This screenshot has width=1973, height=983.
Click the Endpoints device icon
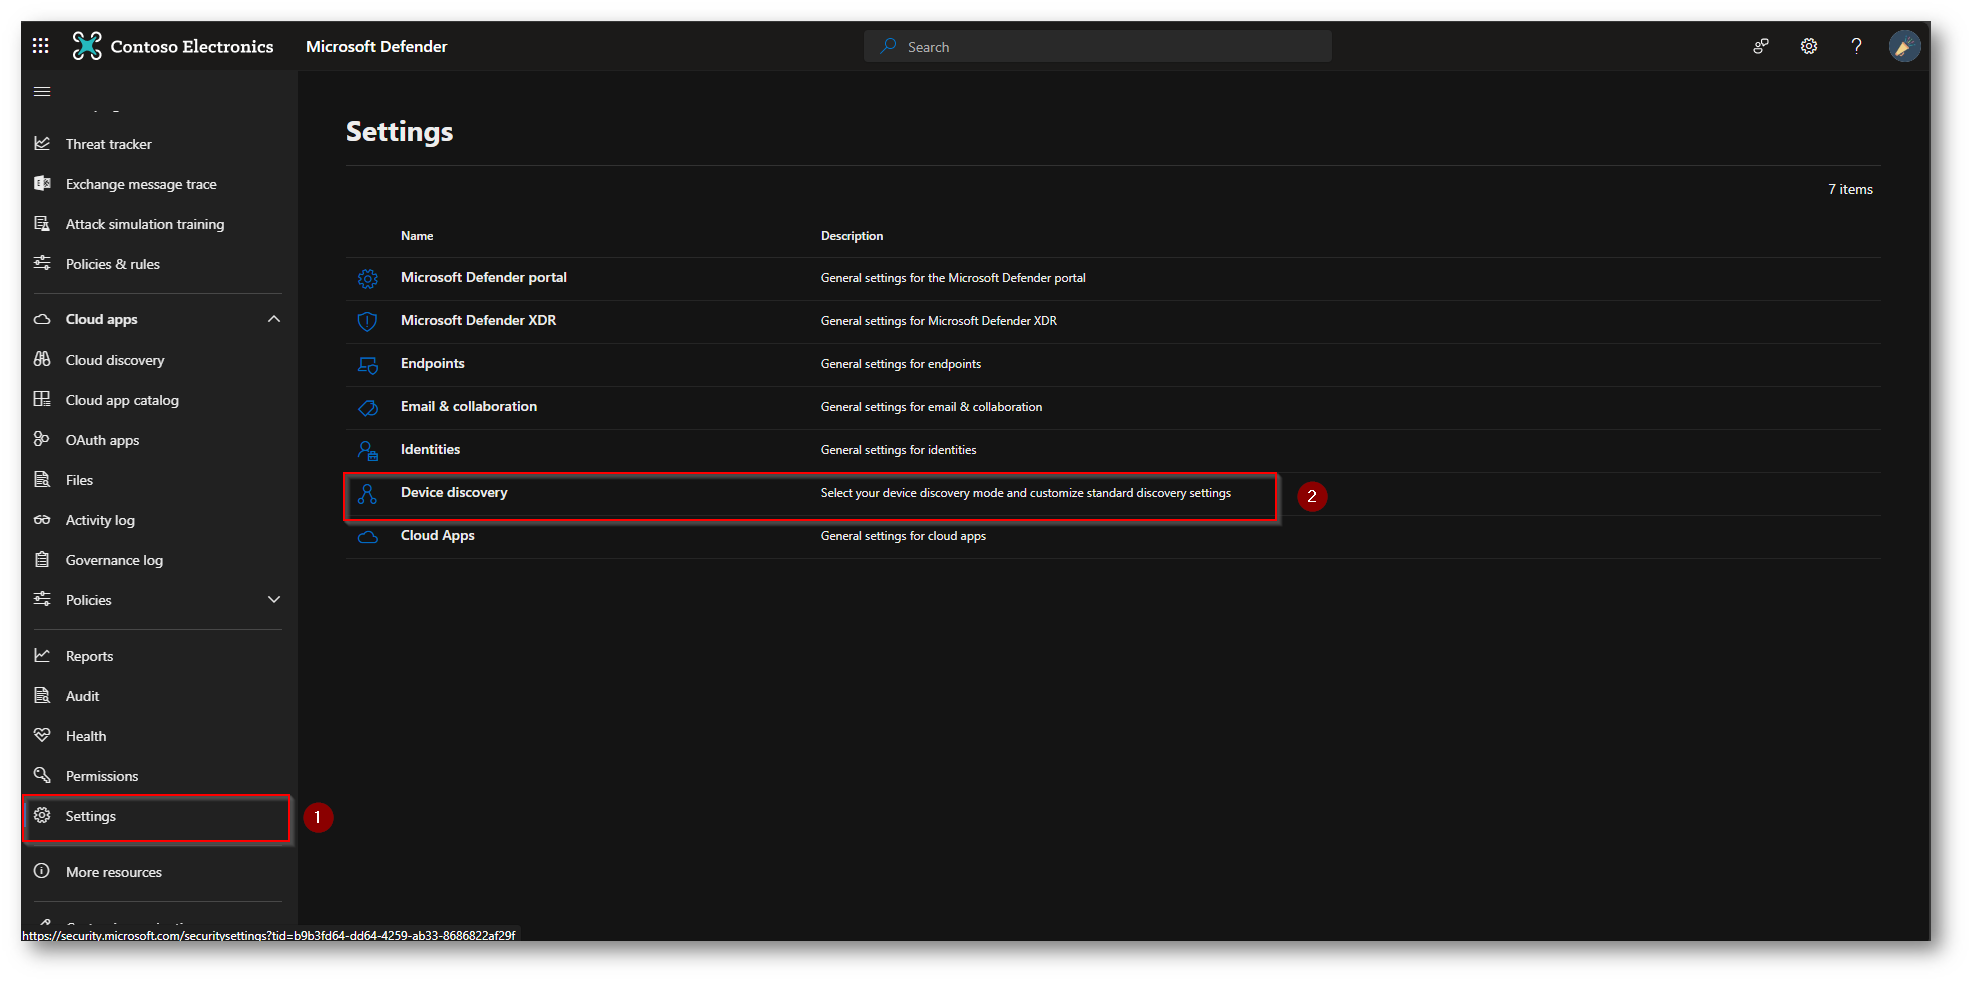click(x=368, y=365)
